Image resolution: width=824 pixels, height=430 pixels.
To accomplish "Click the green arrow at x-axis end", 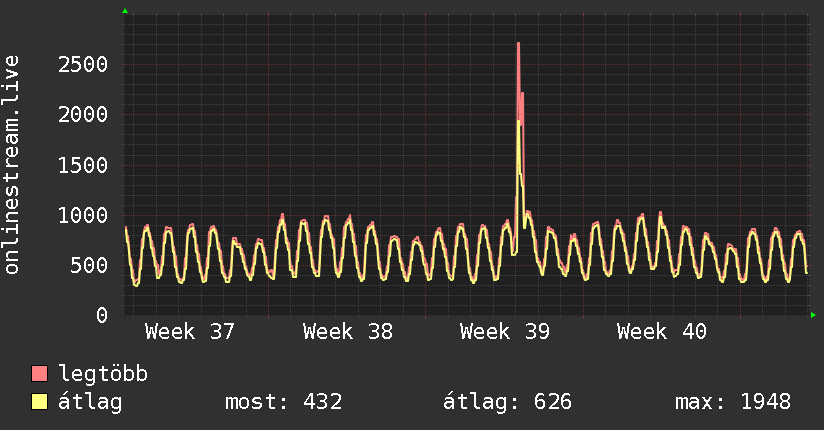I will [813, 315].
